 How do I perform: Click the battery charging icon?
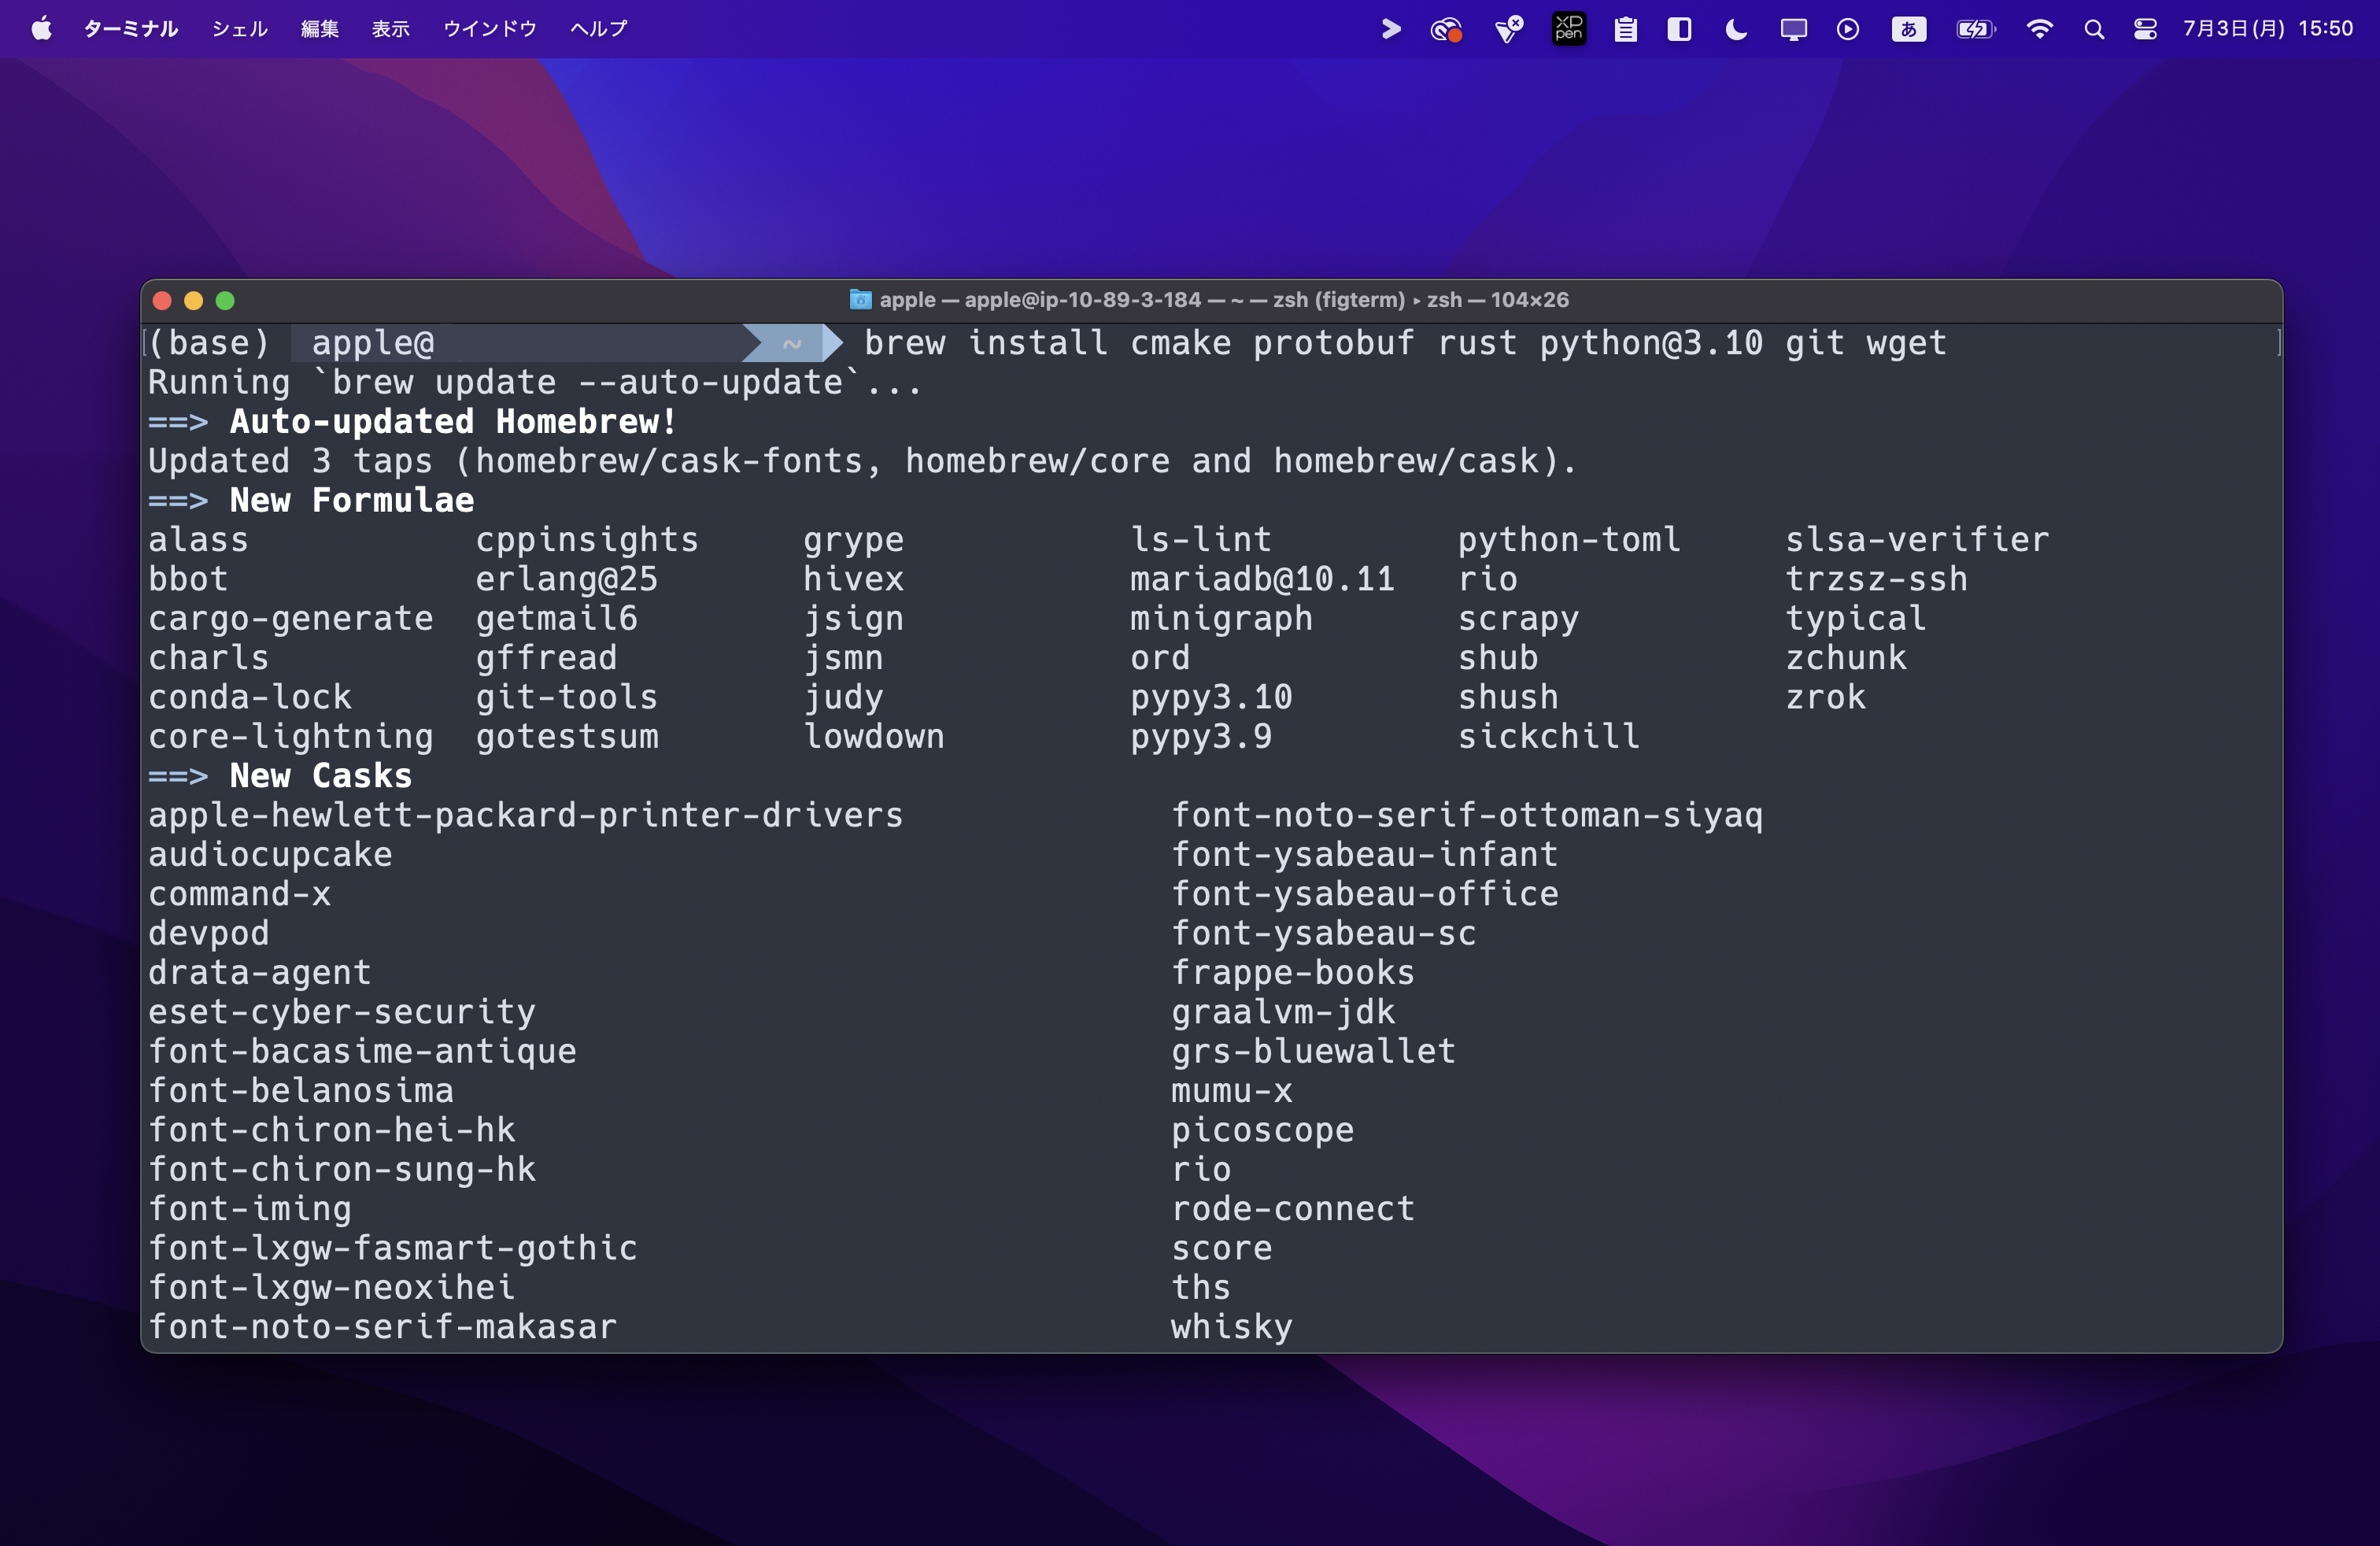coord(1975,29)
